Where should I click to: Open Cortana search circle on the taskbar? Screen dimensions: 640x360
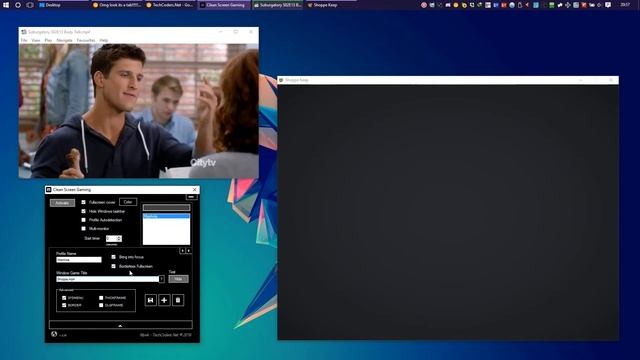click(x=18, y=5)
